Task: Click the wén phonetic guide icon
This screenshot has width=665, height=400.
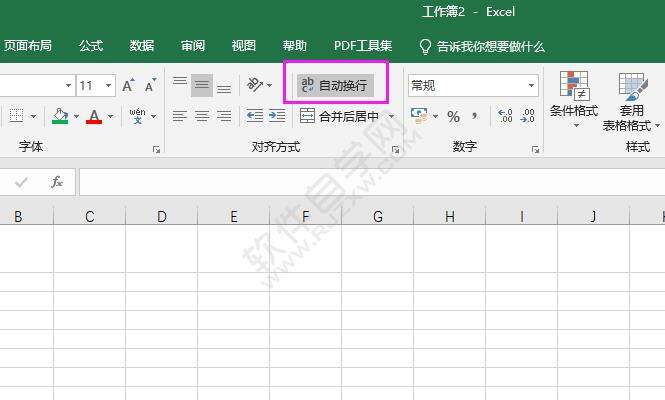Action: tap(137, 116)
